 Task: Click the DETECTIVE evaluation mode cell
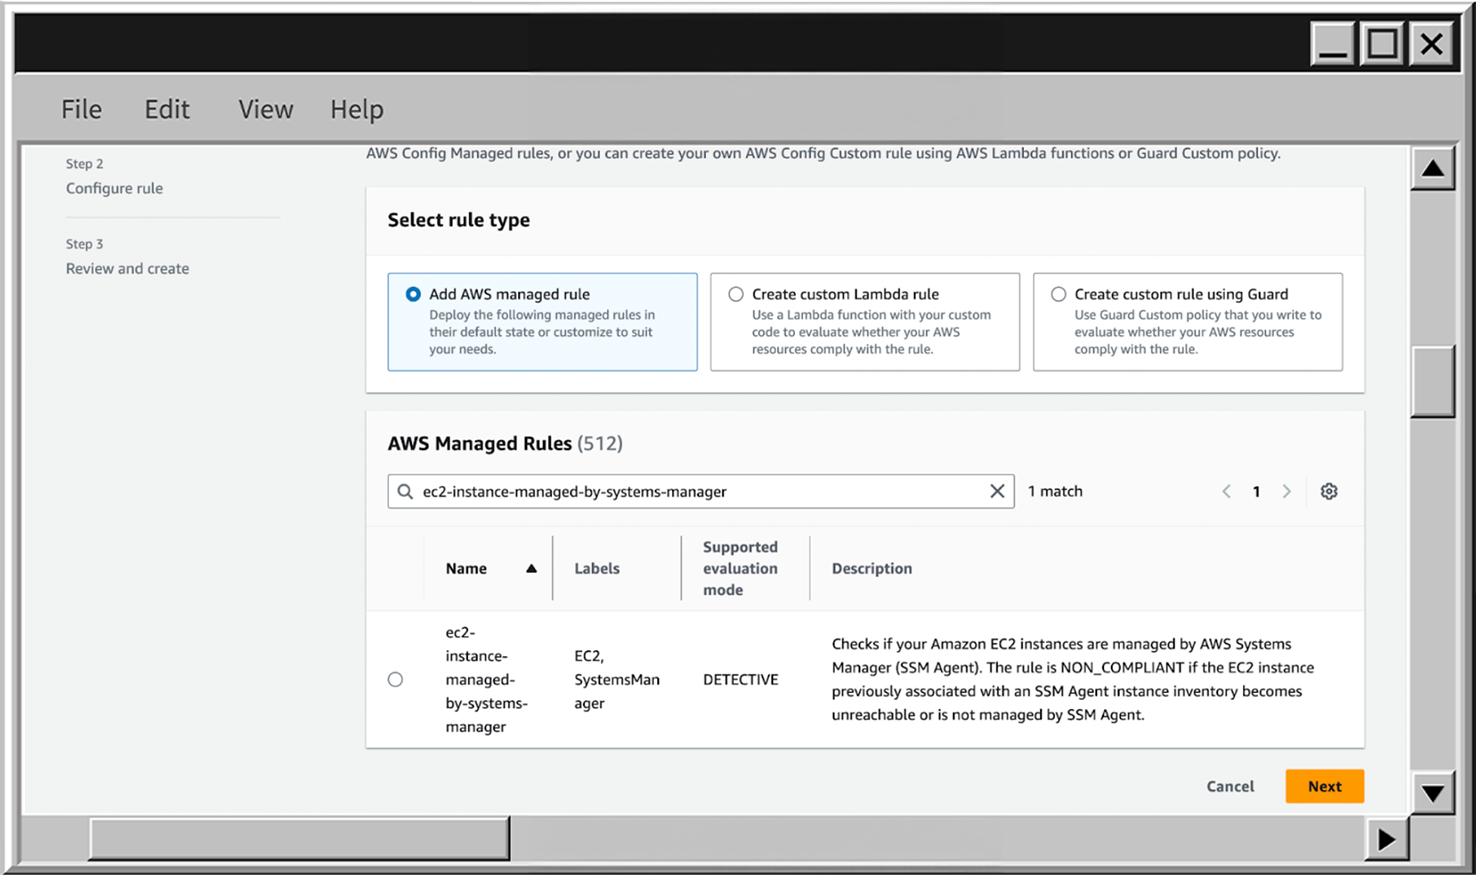click(740, 679)
